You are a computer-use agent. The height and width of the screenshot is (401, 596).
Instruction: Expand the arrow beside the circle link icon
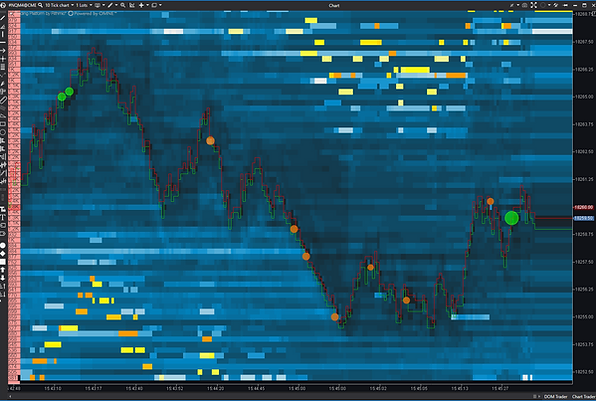pos(549,5)
